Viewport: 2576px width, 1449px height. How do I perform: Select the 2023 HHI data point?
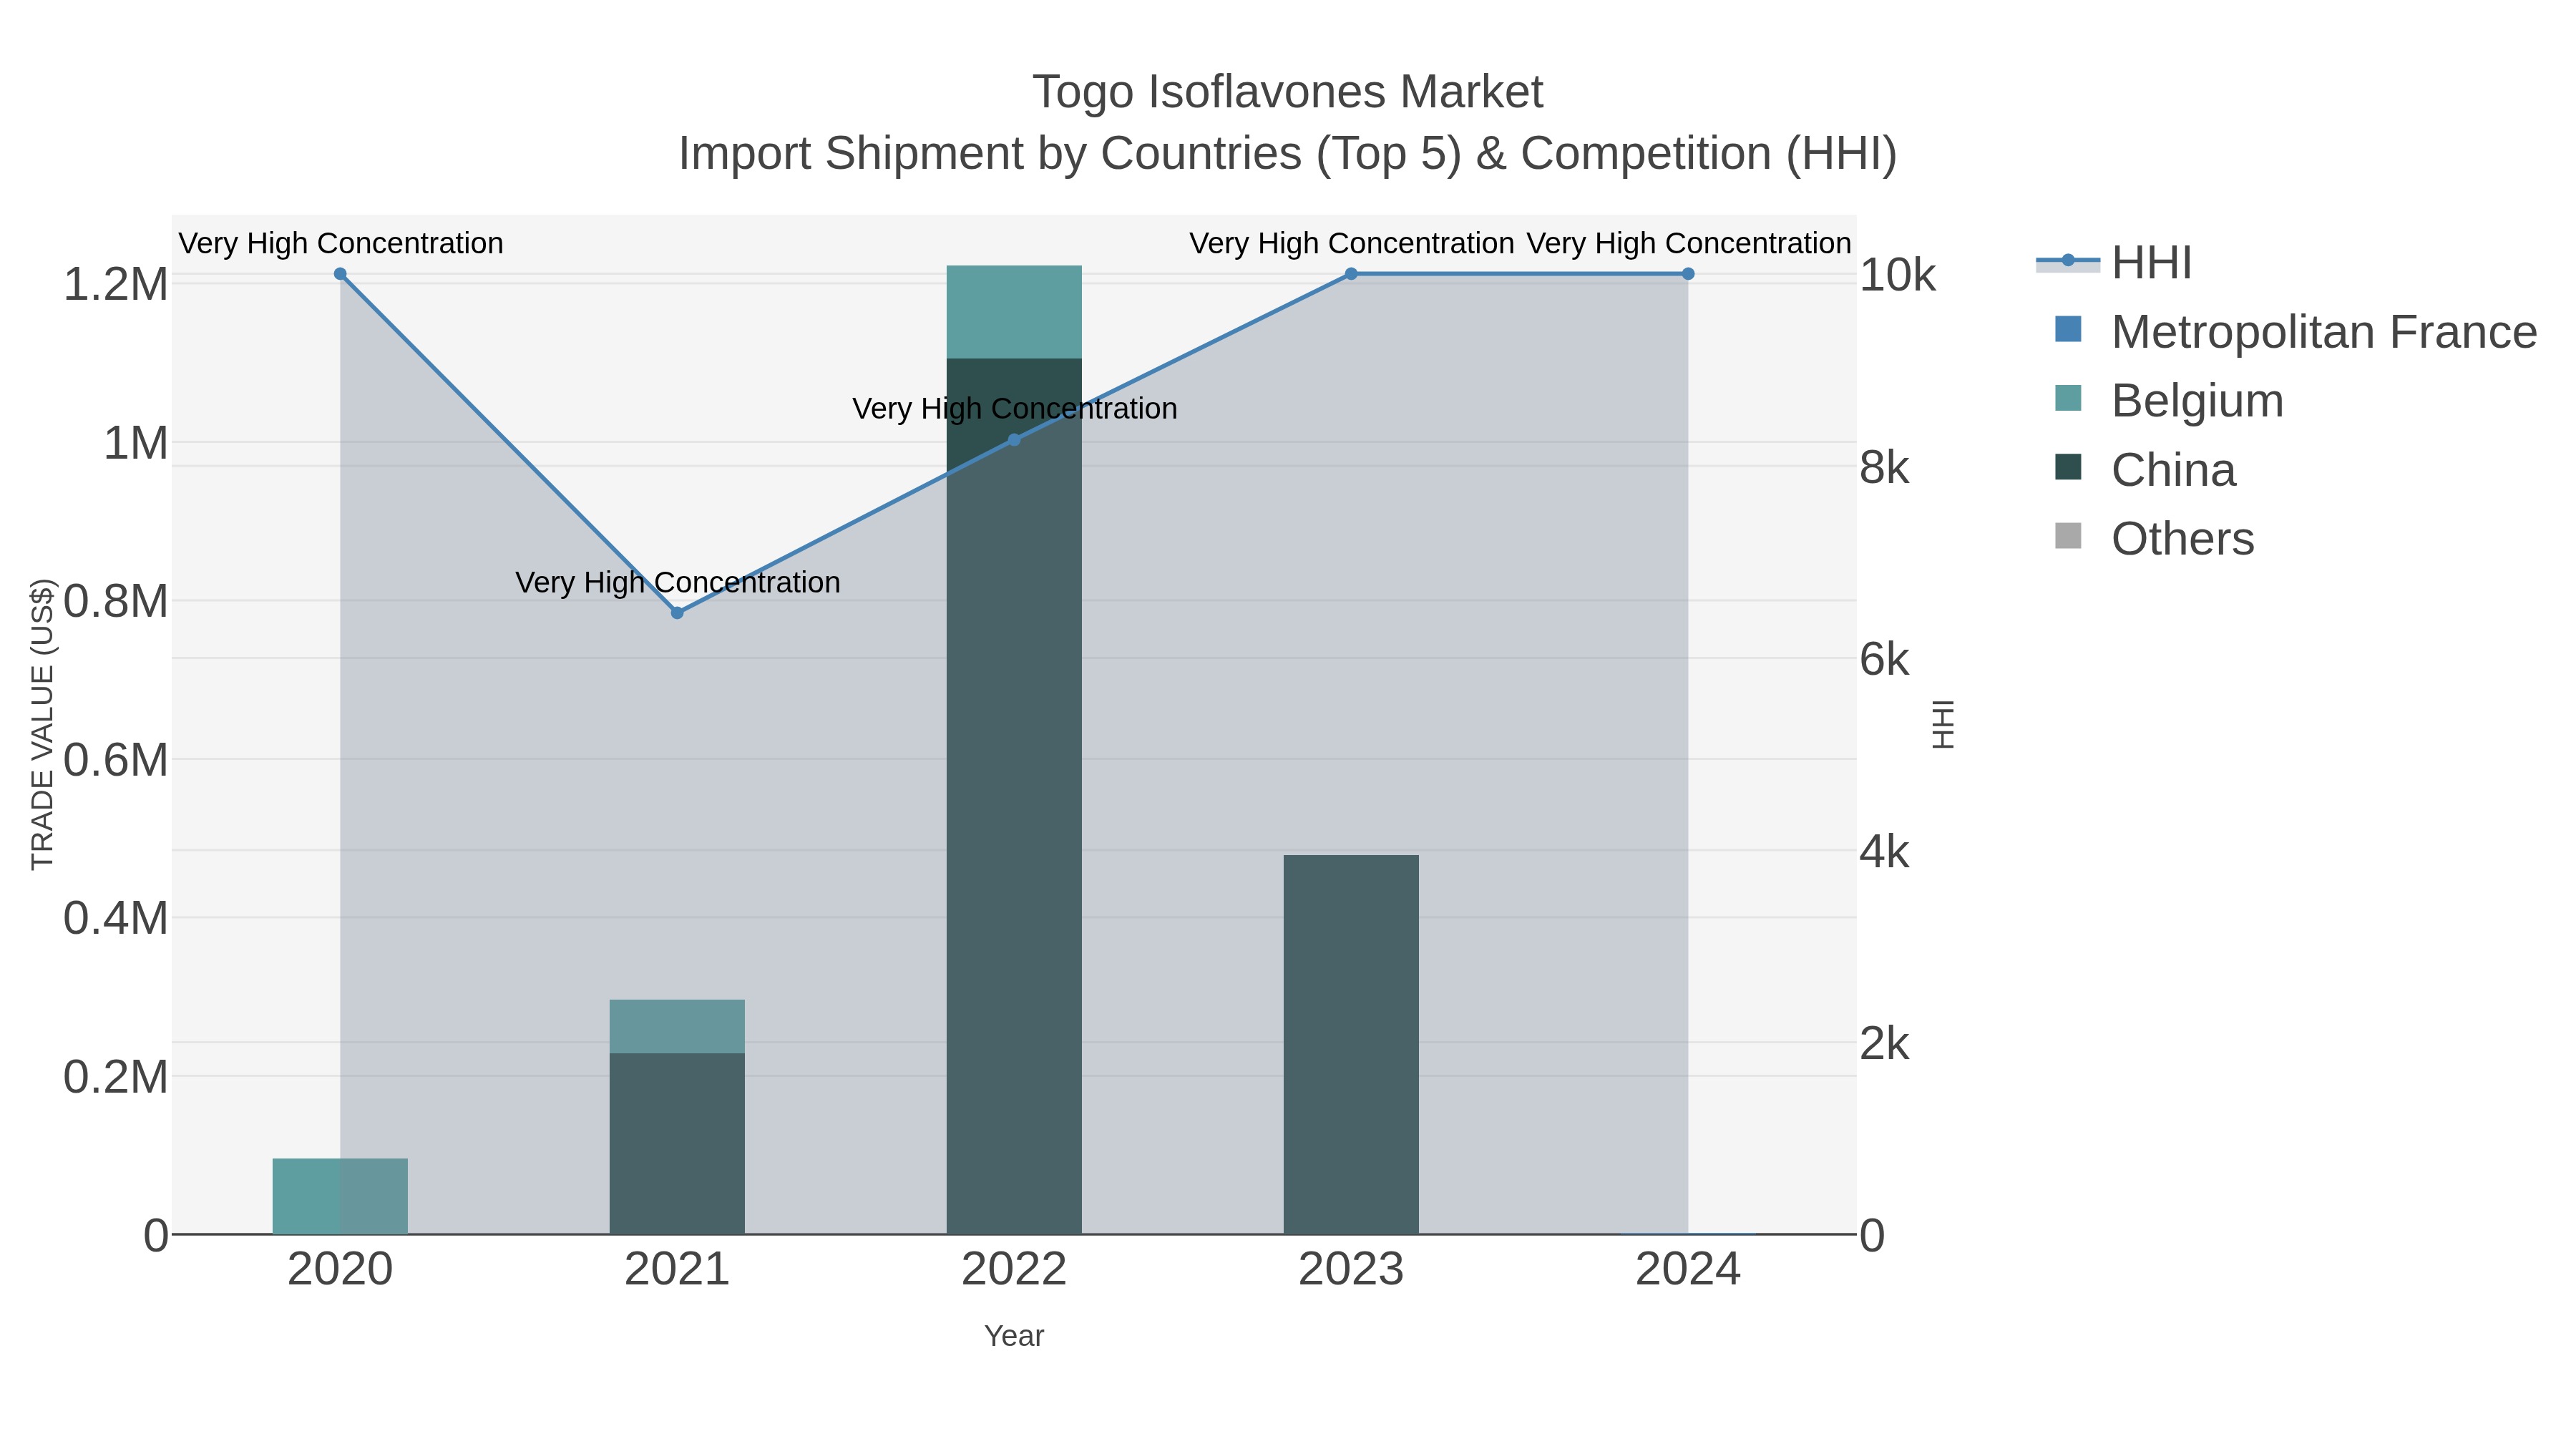(1351, 274)
